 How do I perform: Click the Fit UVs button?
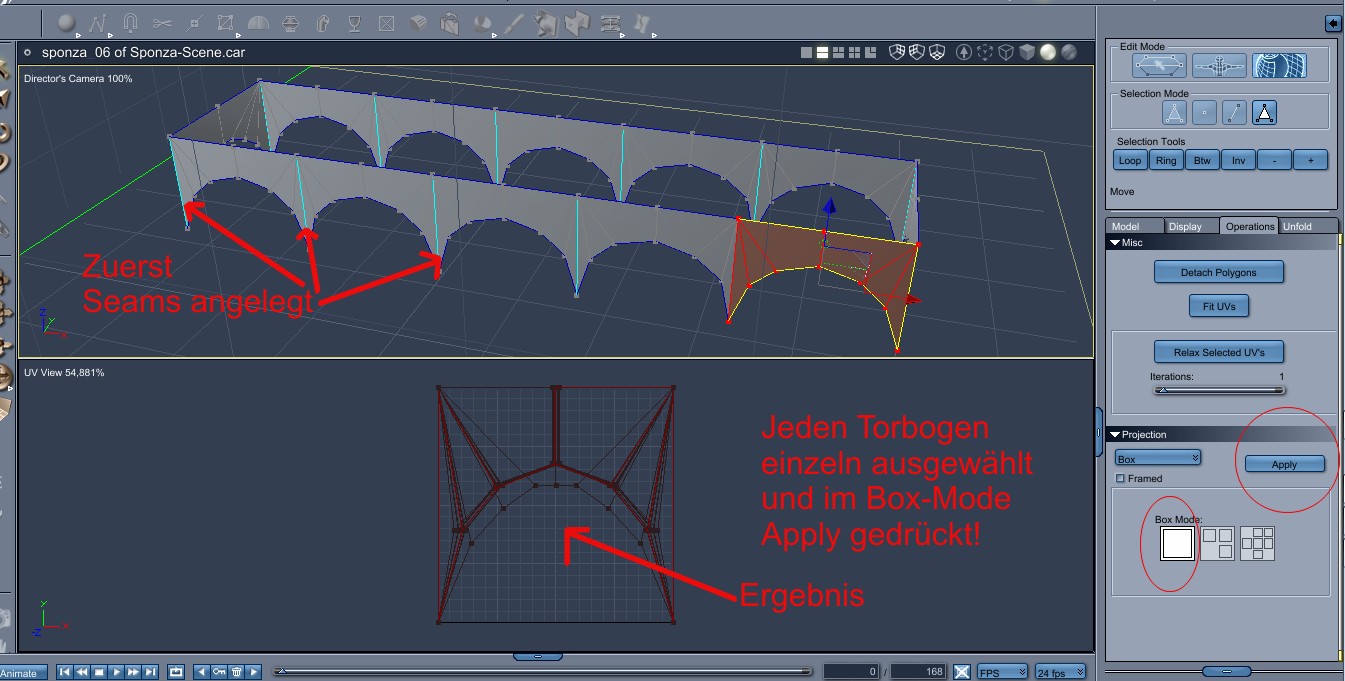(x=1219, y=306)
